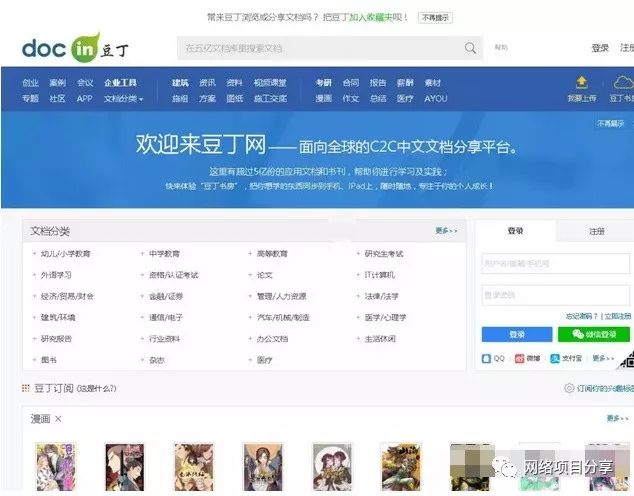Open the 汽车/机械/制造 category
Screen dimensions: 634x496
point(283,317)
